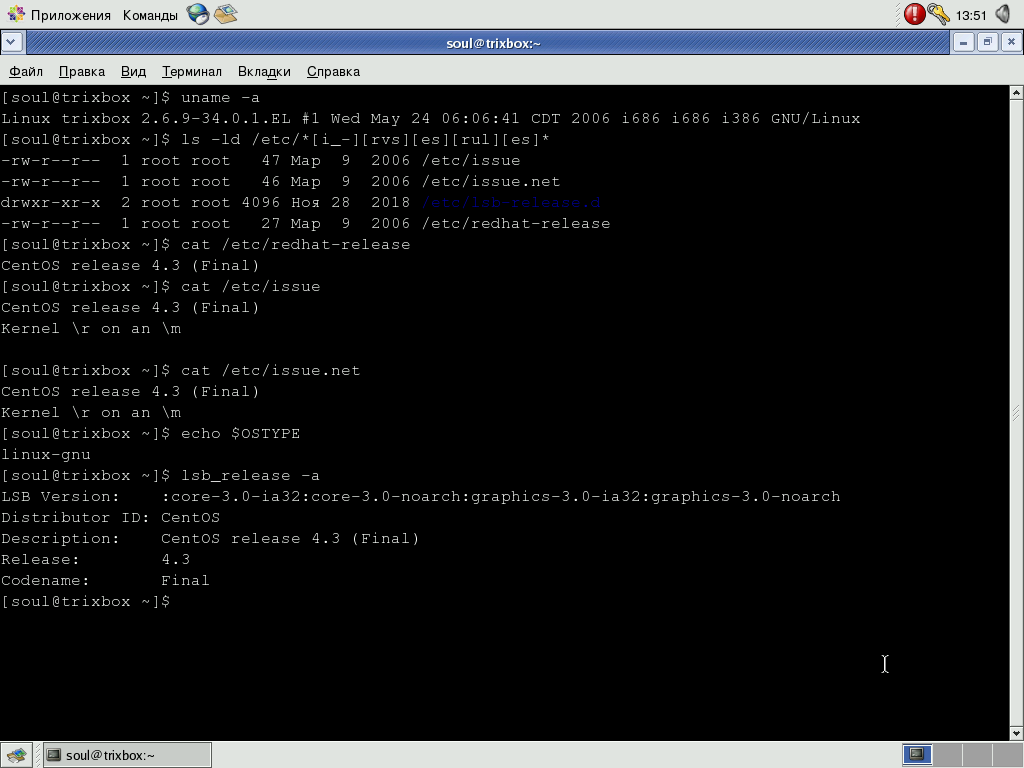Viewport: 1024px width, 768px height.
Task: Click the "cat /etc/redhat-release" command text
Action: [x=296, y=244]
